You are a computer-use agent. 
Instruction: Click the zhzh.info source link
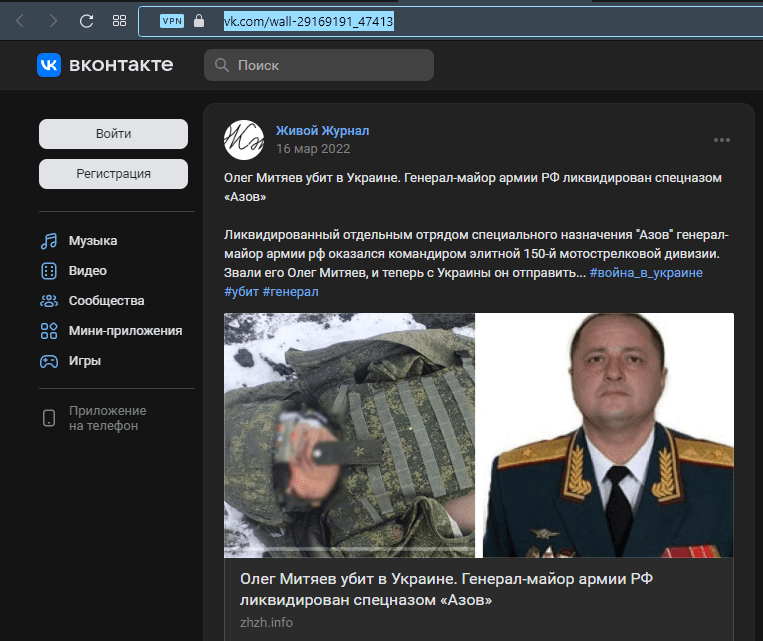[266, 623]
